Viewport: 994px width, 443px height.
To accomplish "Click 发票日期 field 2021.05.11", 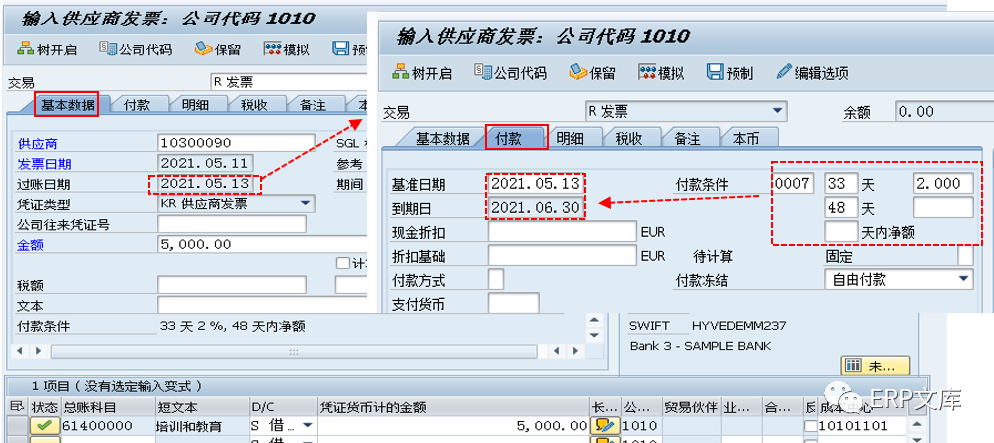I will tap(206, 163).
